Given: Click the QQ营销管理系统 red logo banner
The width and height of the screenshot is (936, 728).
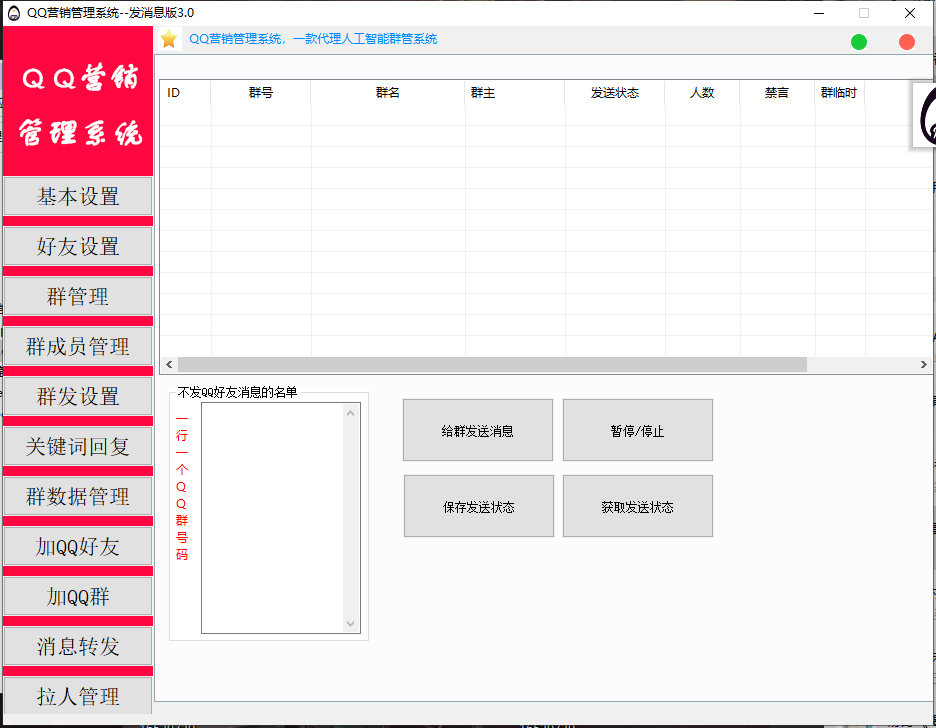Looking at the screenshot, I should pyautogui.click(x=78, y=101).
